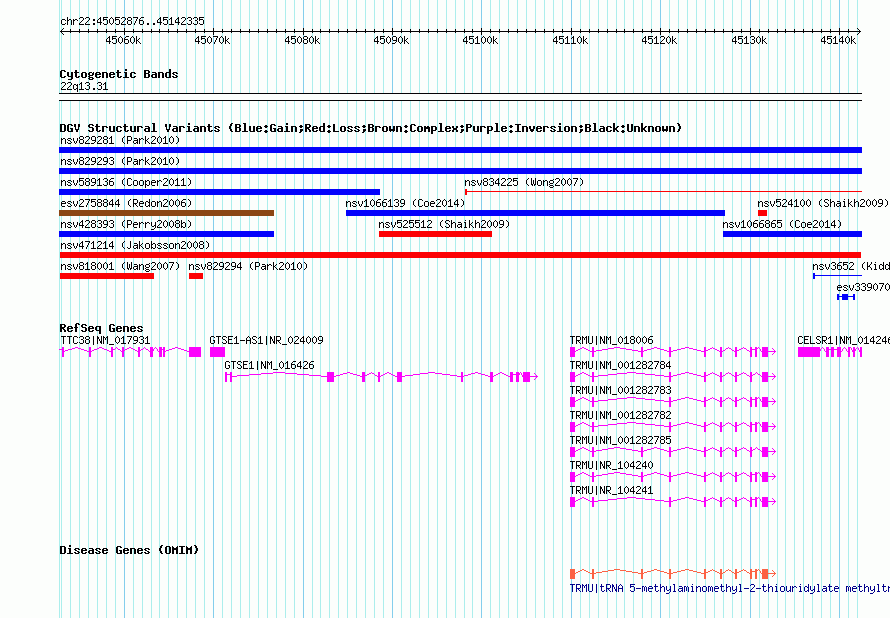
Task: Click the esv339070 variant glyph
Action: coord(846,297)
